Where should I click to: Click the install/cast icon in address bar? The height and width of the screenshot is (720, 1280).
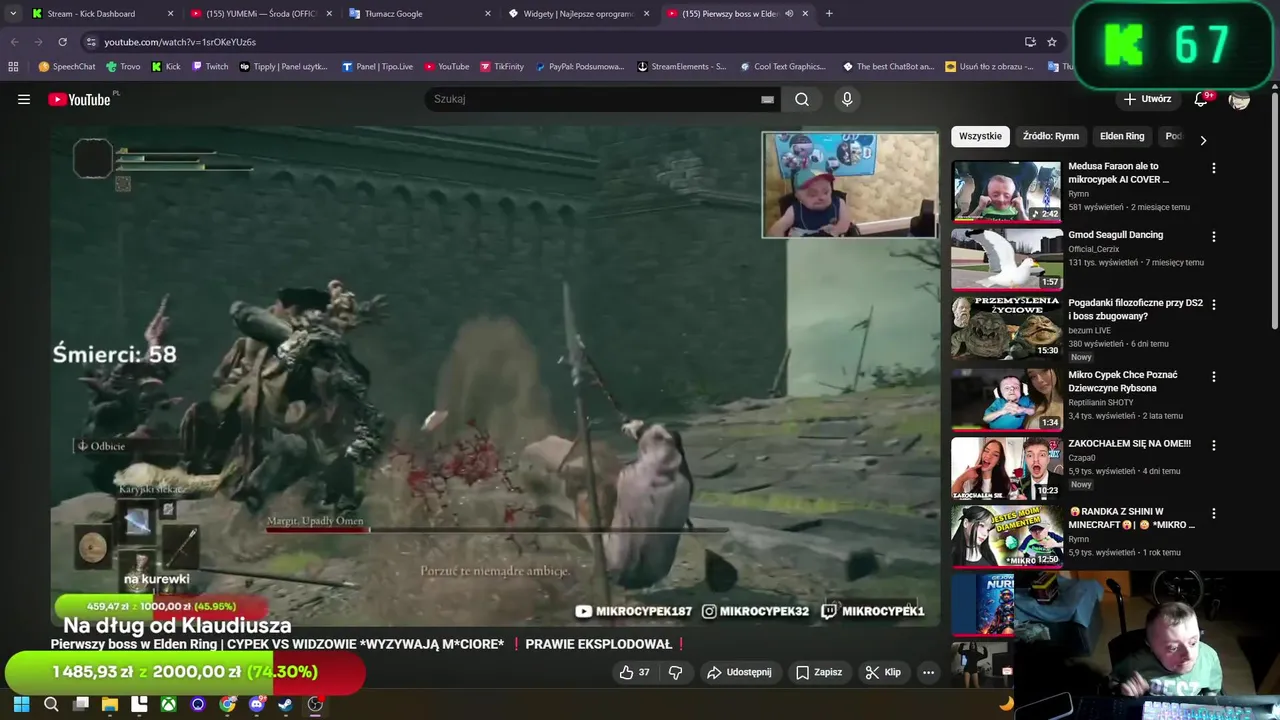click(1030, 42)
